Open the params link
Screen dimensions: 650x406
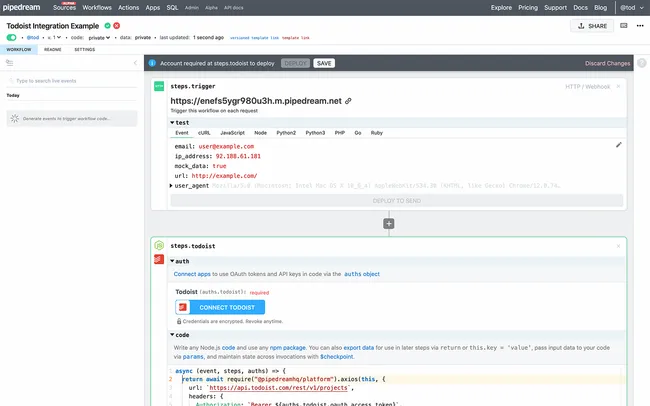tap(193, 357)
